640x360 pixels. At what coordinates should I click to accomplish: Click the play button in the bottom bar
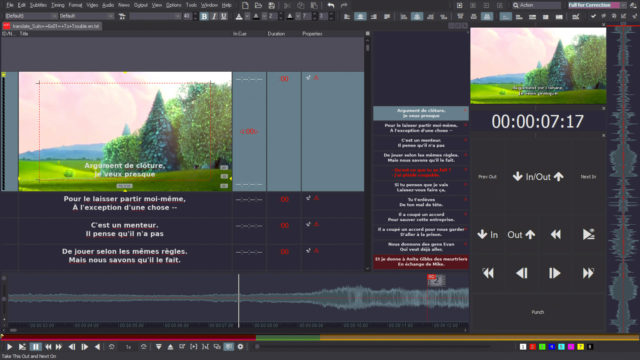point(9,347)
